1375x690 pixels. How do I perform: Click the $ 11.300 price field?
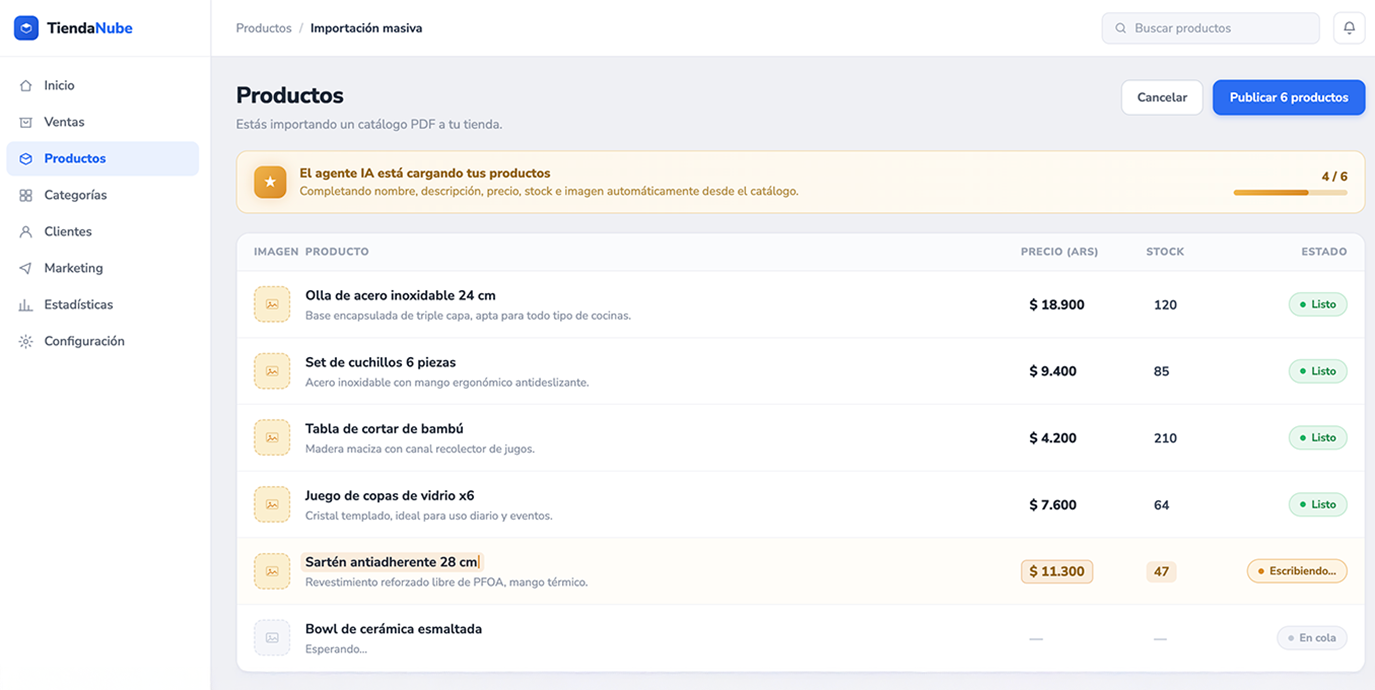tap(1057, 571)
